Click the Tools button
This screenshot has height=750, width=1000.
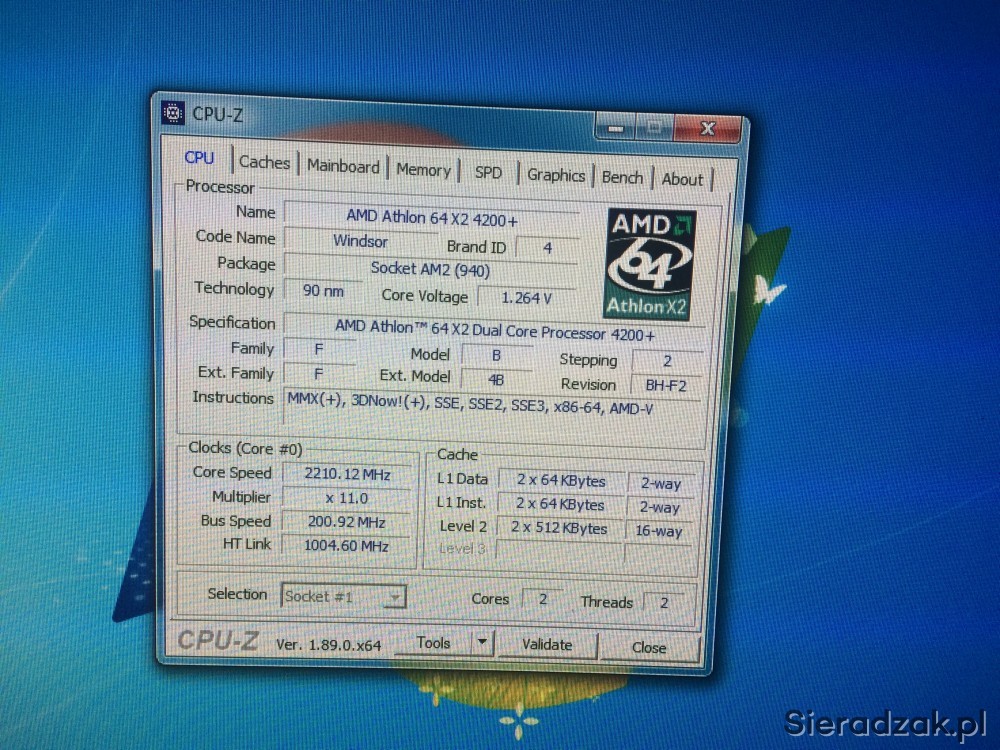(x=434, y=643)
